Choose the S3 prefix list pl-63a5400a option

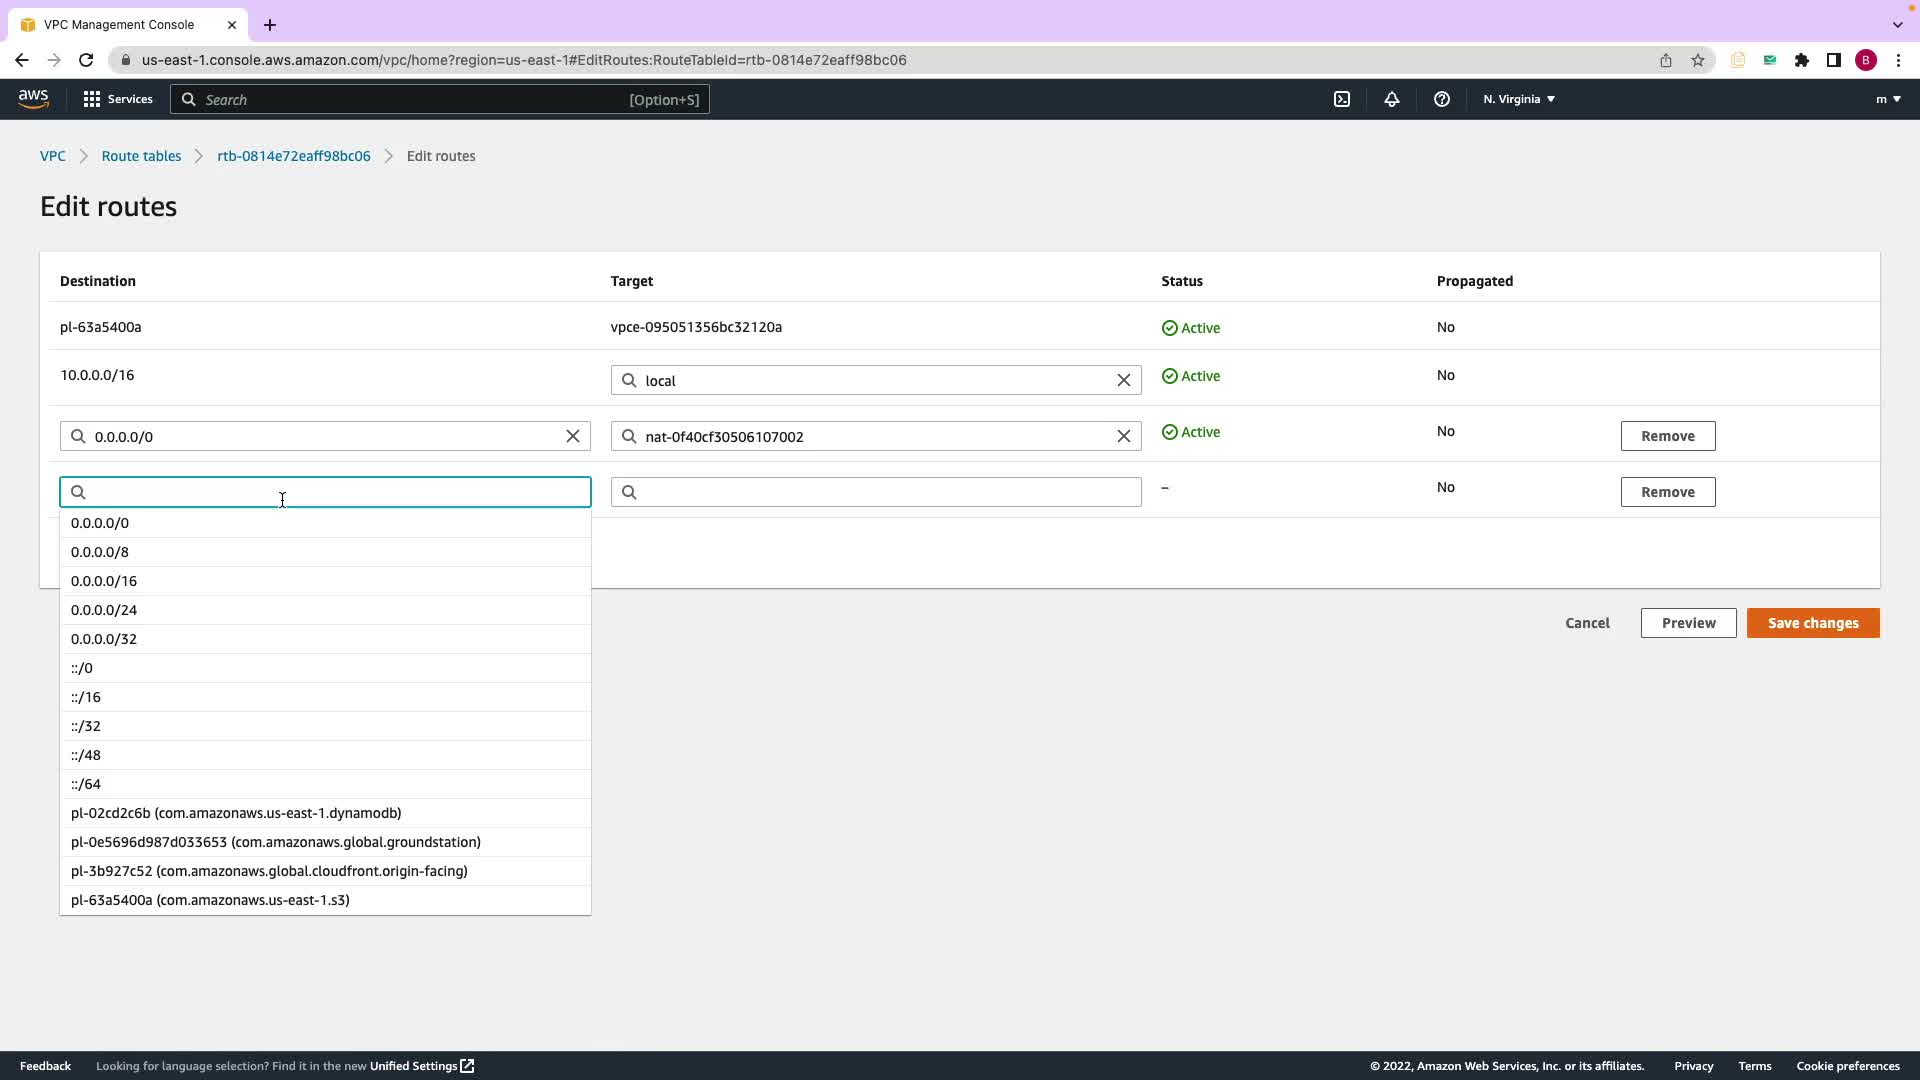[x=210, y=900]
